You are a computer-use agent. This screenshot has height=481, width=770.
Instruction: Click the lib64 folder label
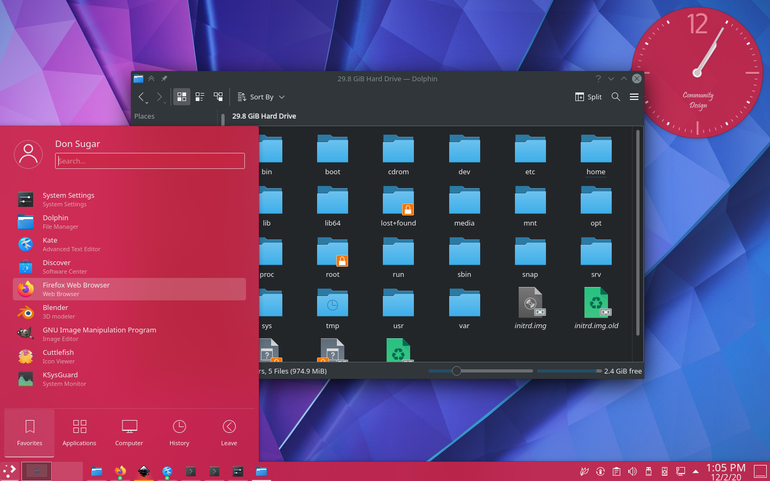(332, 223)
